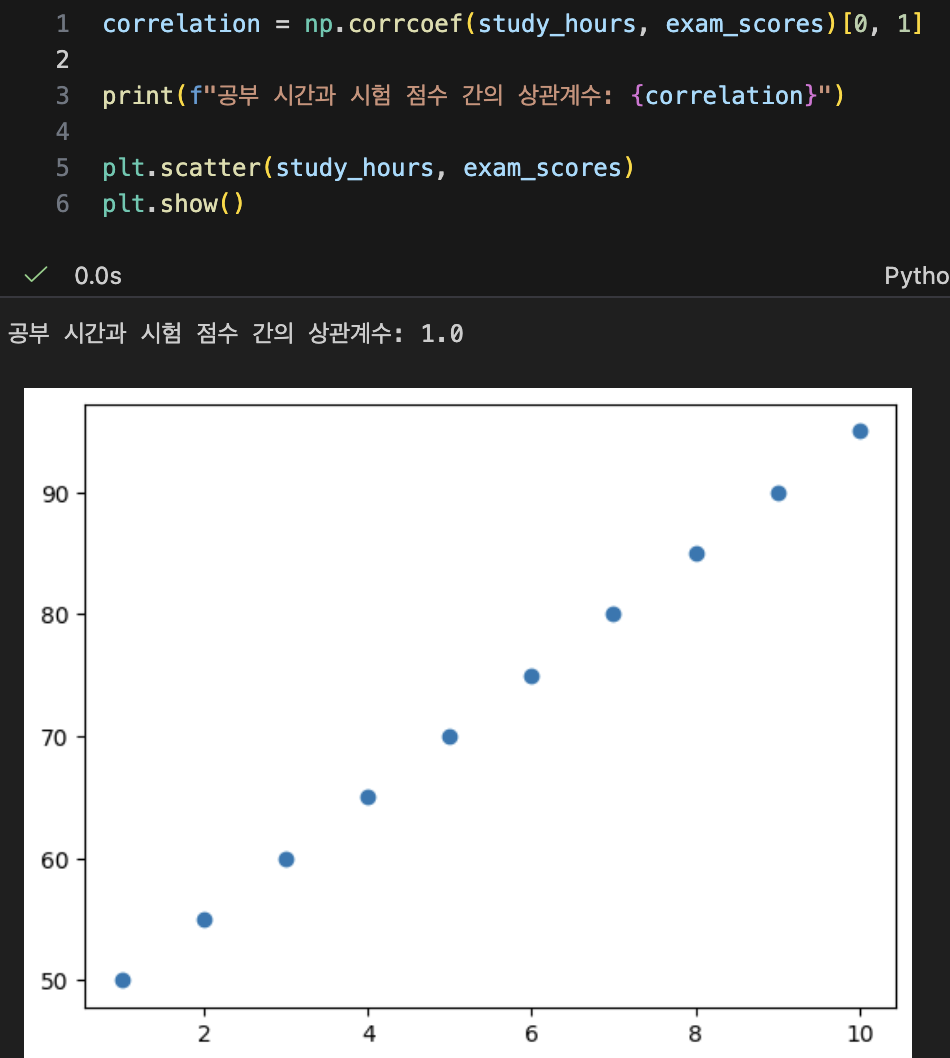This screenshot has height=1058, width=950.
Task: Click line number 6 in the code cell
Action: (x=63, y=204)
